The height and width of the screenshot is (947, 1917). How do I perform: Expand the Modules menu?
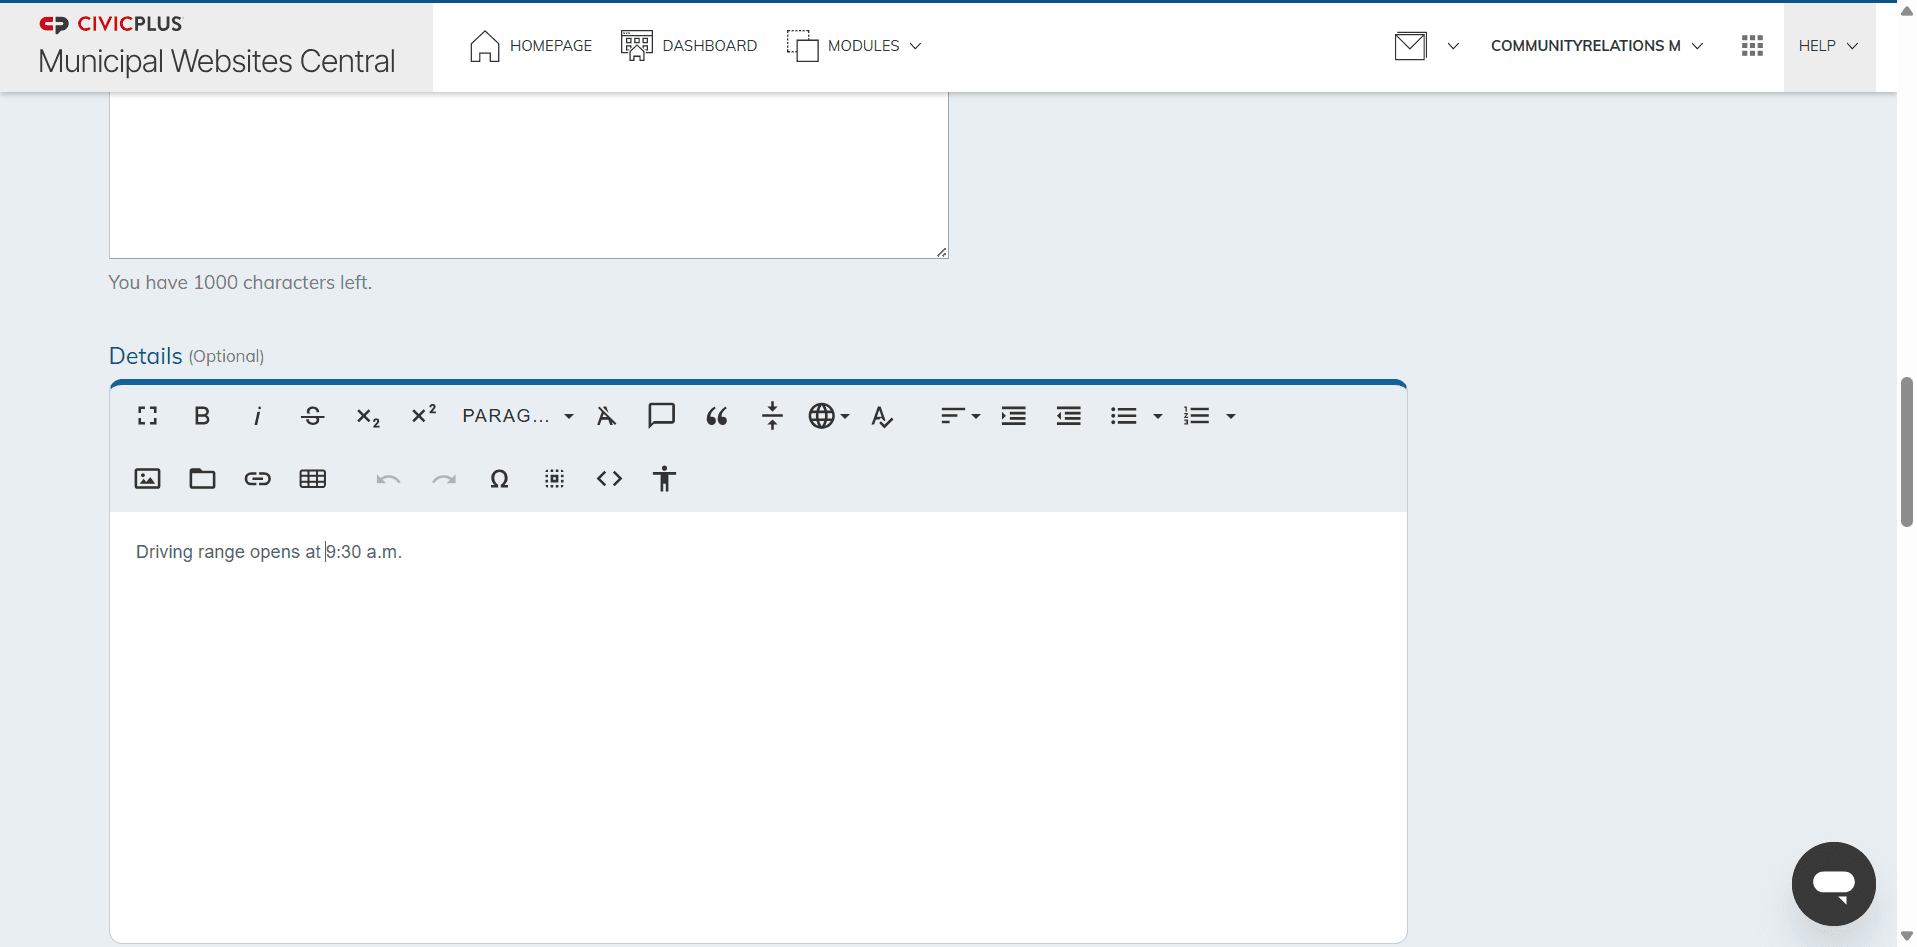854,46
